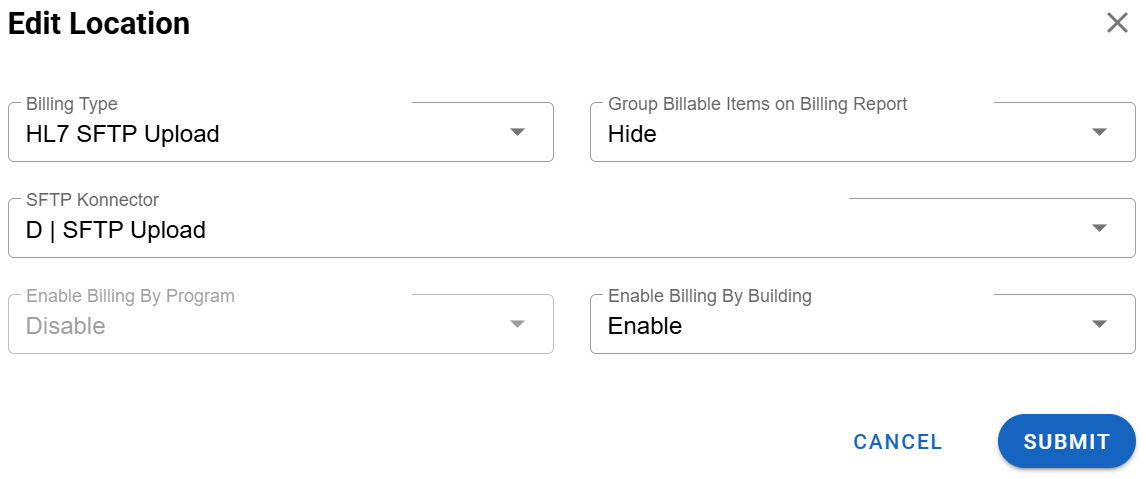Click the Enable Billing By Program label
This screenshot has height=479, width=1146.
point(130,296)
